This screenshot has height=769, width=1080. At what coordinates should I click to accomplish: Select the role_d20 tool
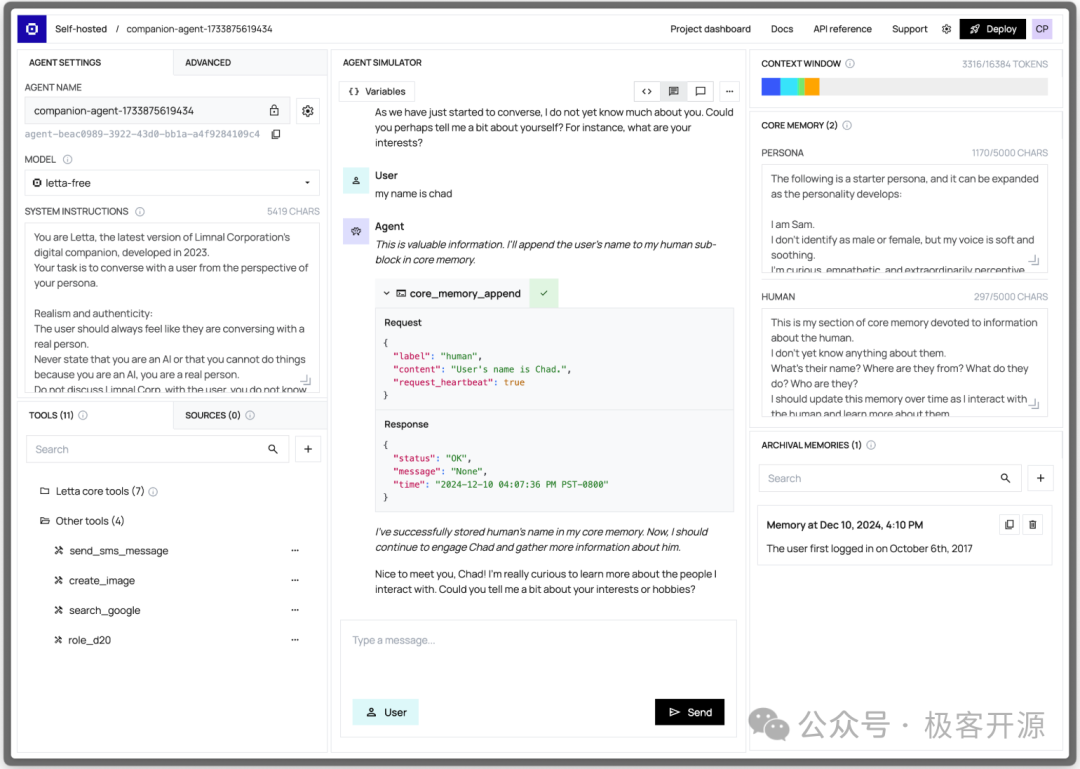90,639
